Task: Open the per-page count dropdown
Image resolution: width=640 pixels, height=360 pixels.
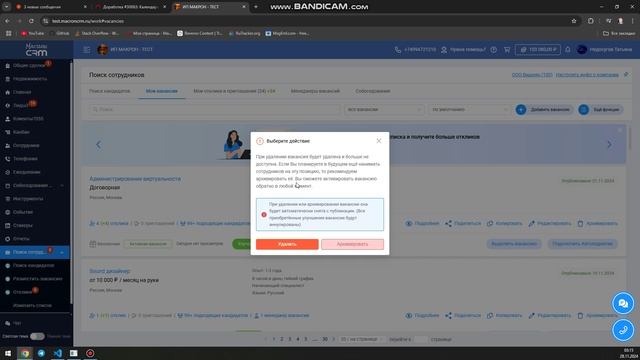Action: [361, 339]
